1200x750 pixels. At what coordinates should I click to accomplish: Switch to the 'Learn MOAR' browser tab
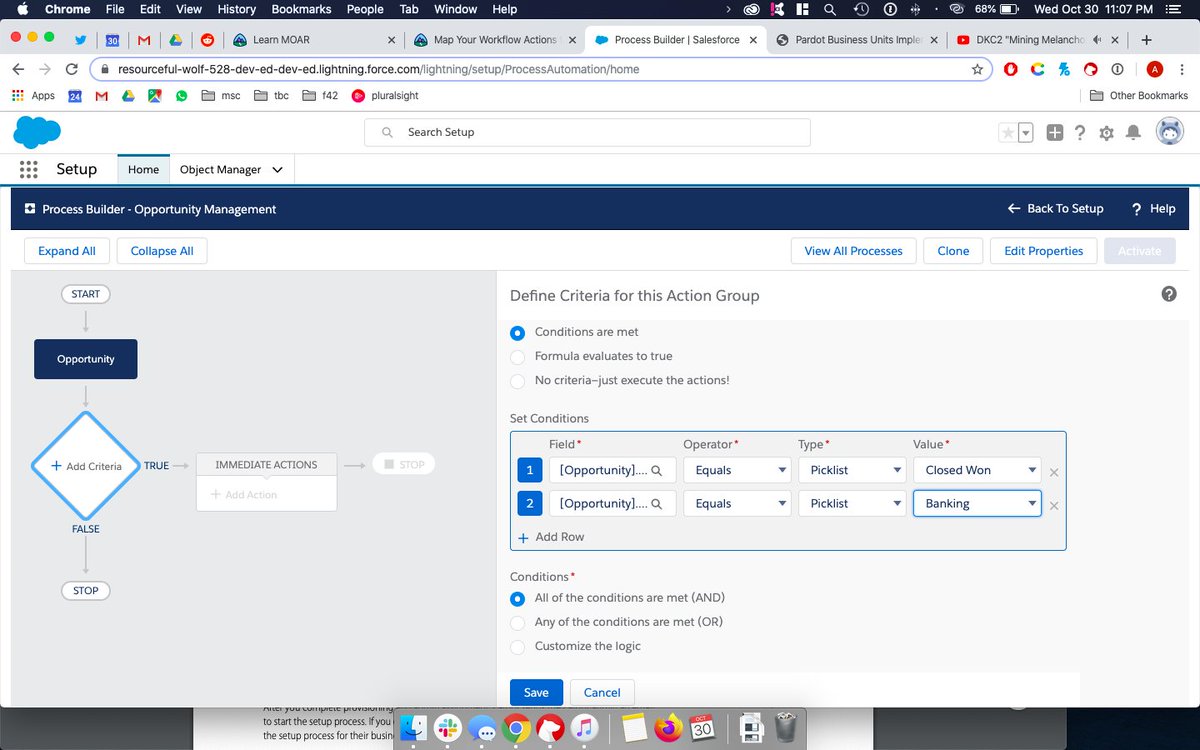[x=315, y=40]
